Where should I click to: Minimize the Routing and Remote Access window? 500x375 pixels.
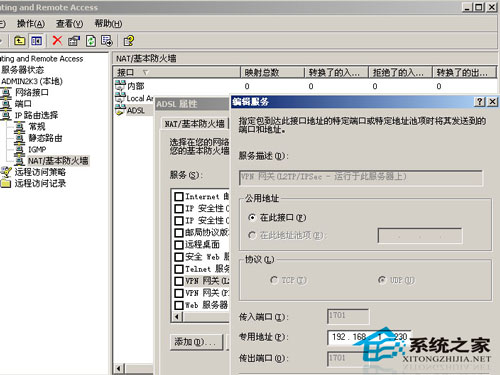467,7
